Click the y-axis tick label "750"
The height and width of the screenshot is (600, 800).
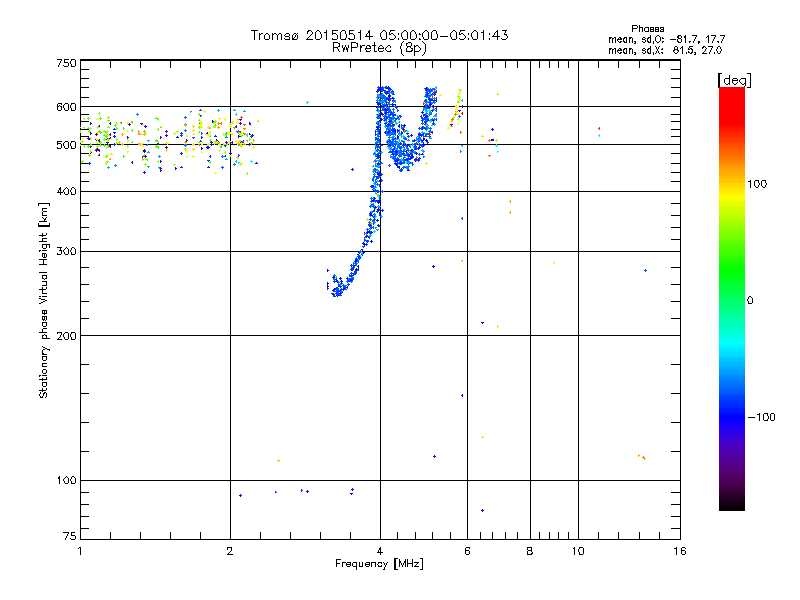pyautogui.click(x=66, y=63)
